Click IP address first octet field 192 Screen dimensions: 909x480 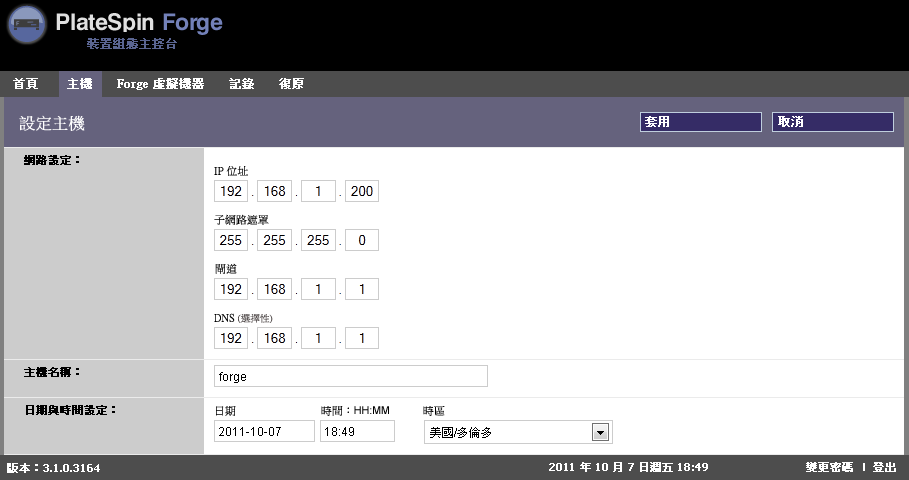pos(231,191)
